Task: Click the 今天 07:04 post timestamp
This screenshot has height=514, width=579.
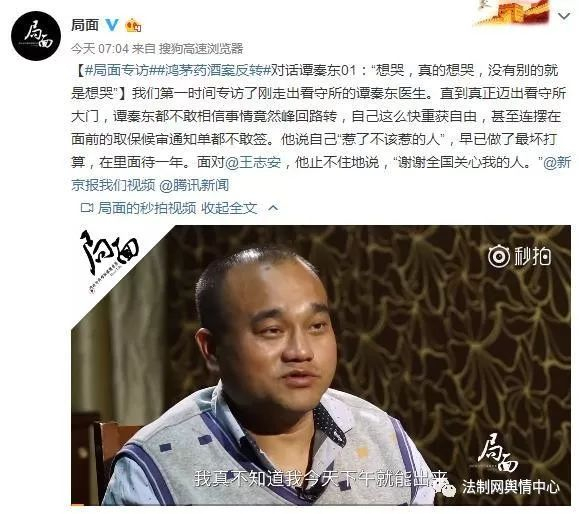Action: coord(100,48)
